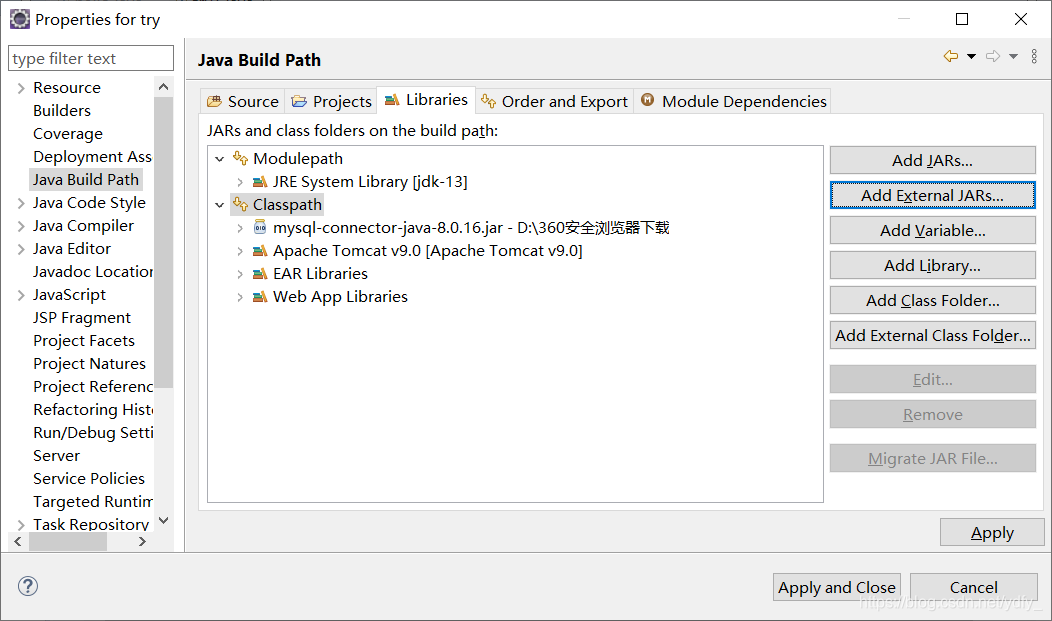Click sidebar scroll down arrow
This screenshot has height=621, width=1052.
coord(163,520)
